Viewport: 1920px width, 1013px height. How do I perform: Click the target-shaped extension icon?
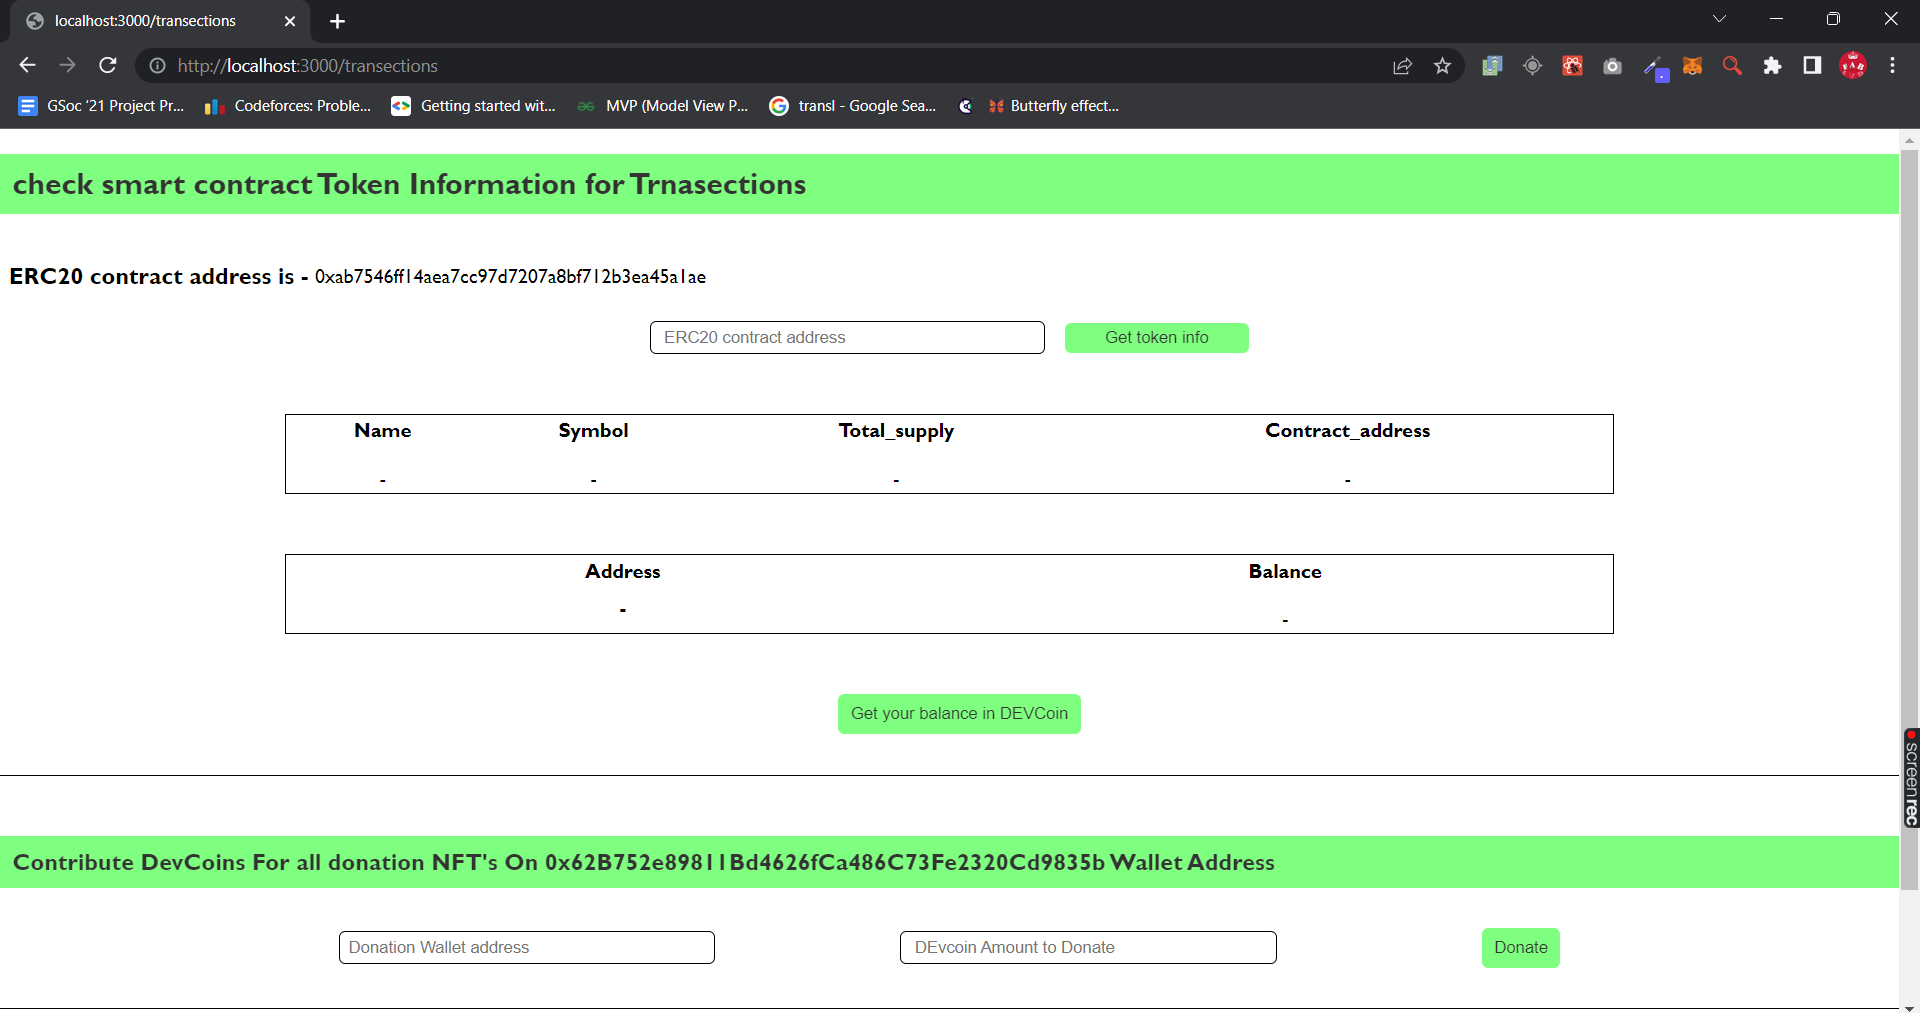point(1532,66)
